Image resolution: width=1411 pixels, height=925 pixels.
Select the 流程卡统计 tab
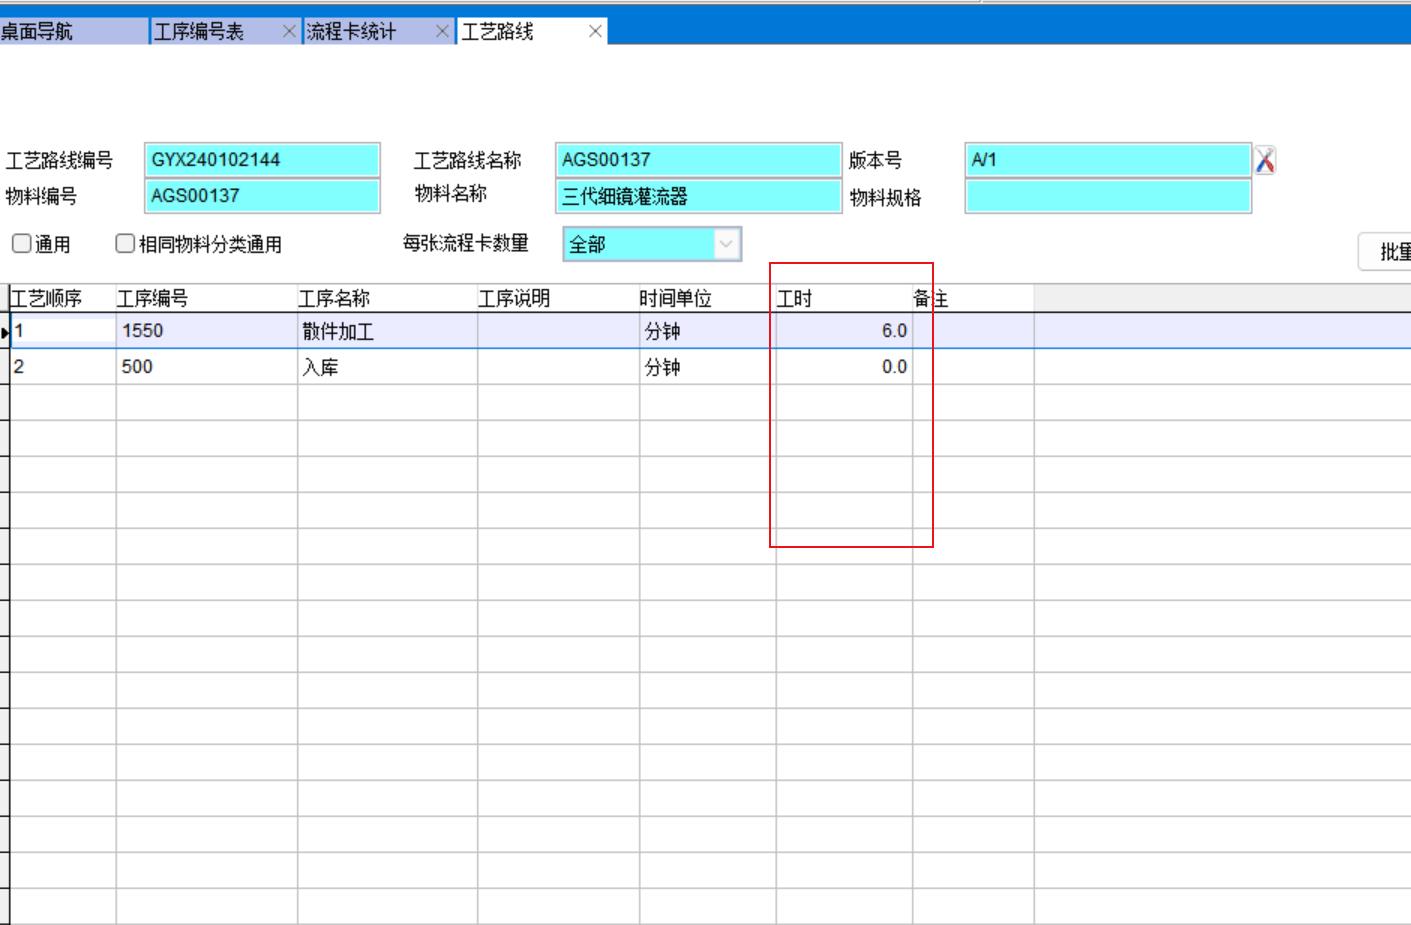pyautogui.click(x=352, y=32)
